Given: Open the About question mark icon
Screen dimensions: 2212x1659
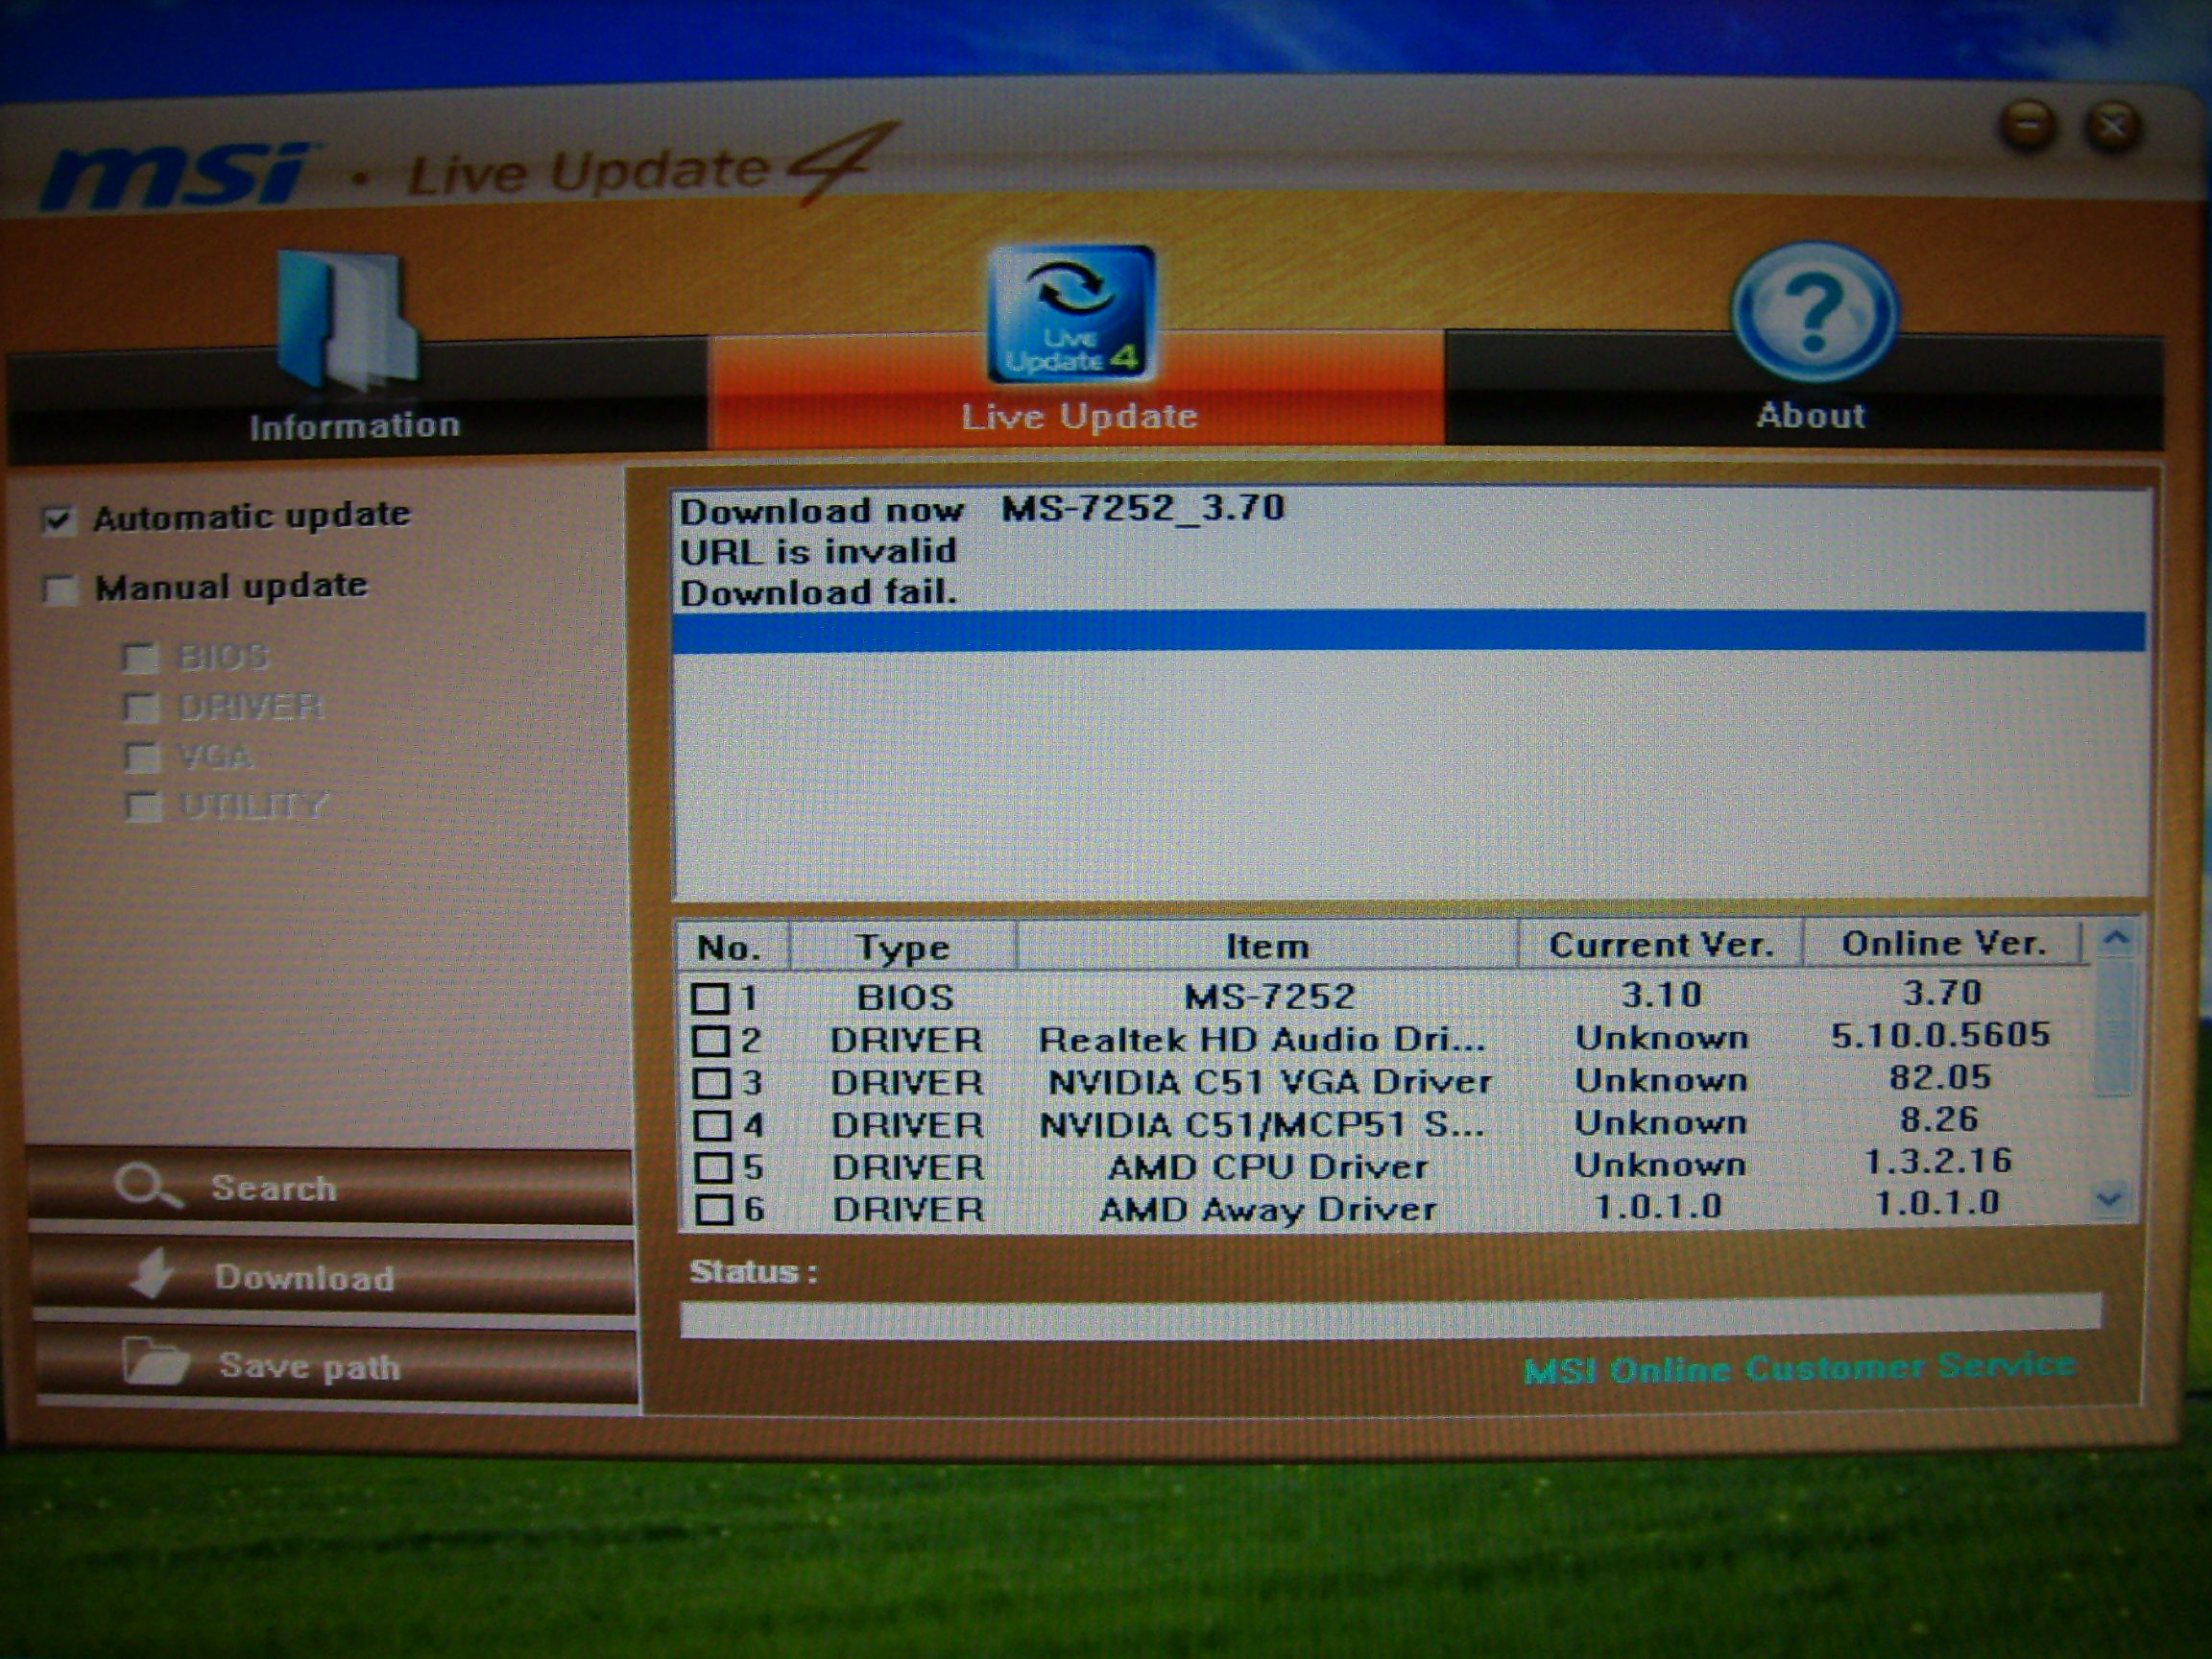Looking at the screenshot, I should [1814, 312].
